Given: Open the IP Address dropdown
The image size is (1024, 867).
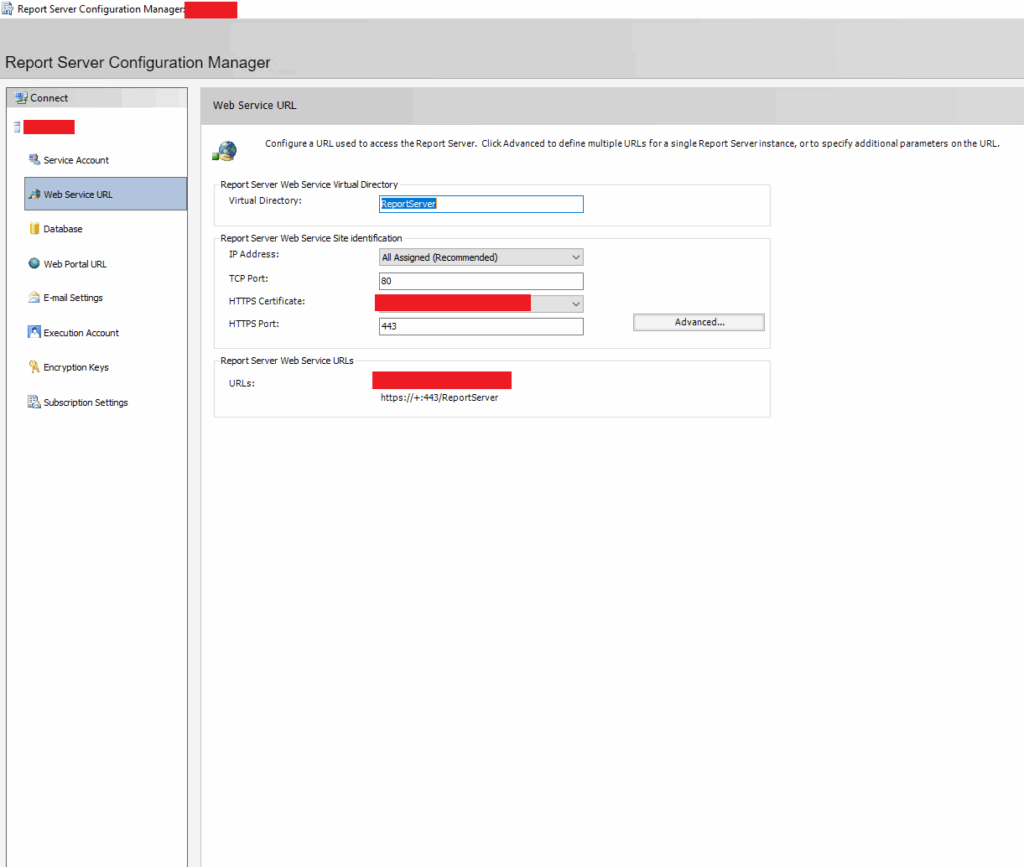Looking at the screenshot, I should (481, 257).
